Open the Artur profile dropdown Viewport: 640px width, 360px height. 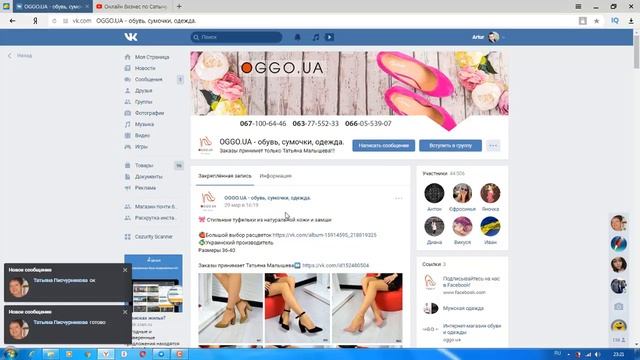[489, 37]
